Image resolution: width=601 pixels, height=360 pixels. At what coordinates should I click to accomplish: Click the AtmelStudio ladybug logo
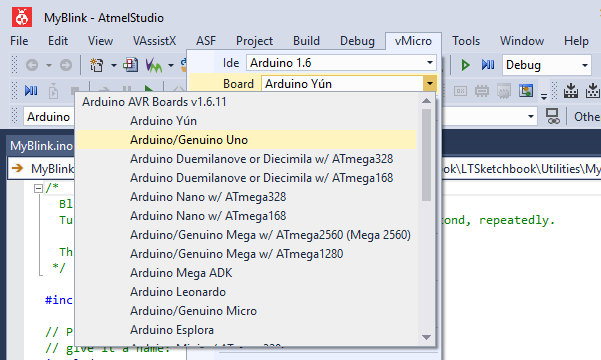[x=22, y=17]
